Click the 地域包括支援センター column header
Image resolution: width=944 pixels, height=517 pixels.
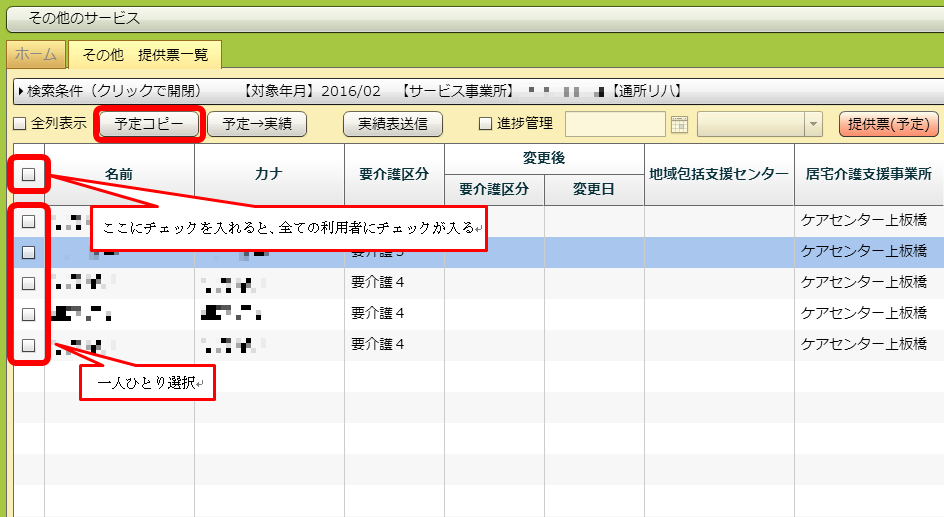[x=719, y=174]
